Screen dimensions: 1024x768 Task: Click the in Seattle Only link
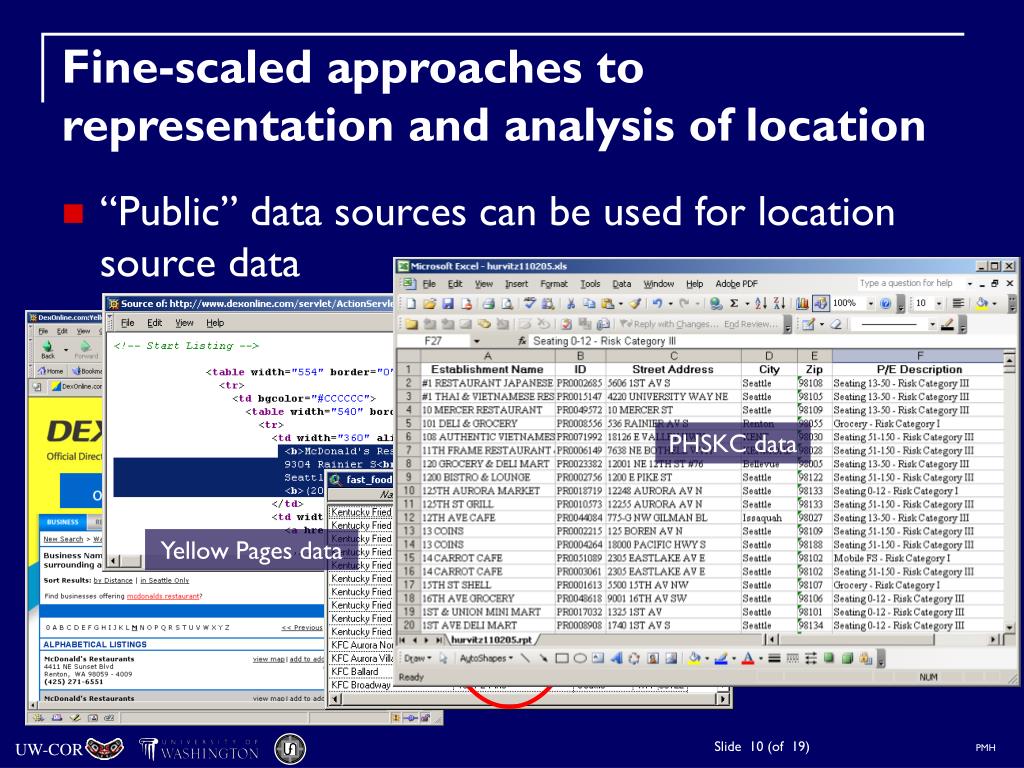coord(165,580)
